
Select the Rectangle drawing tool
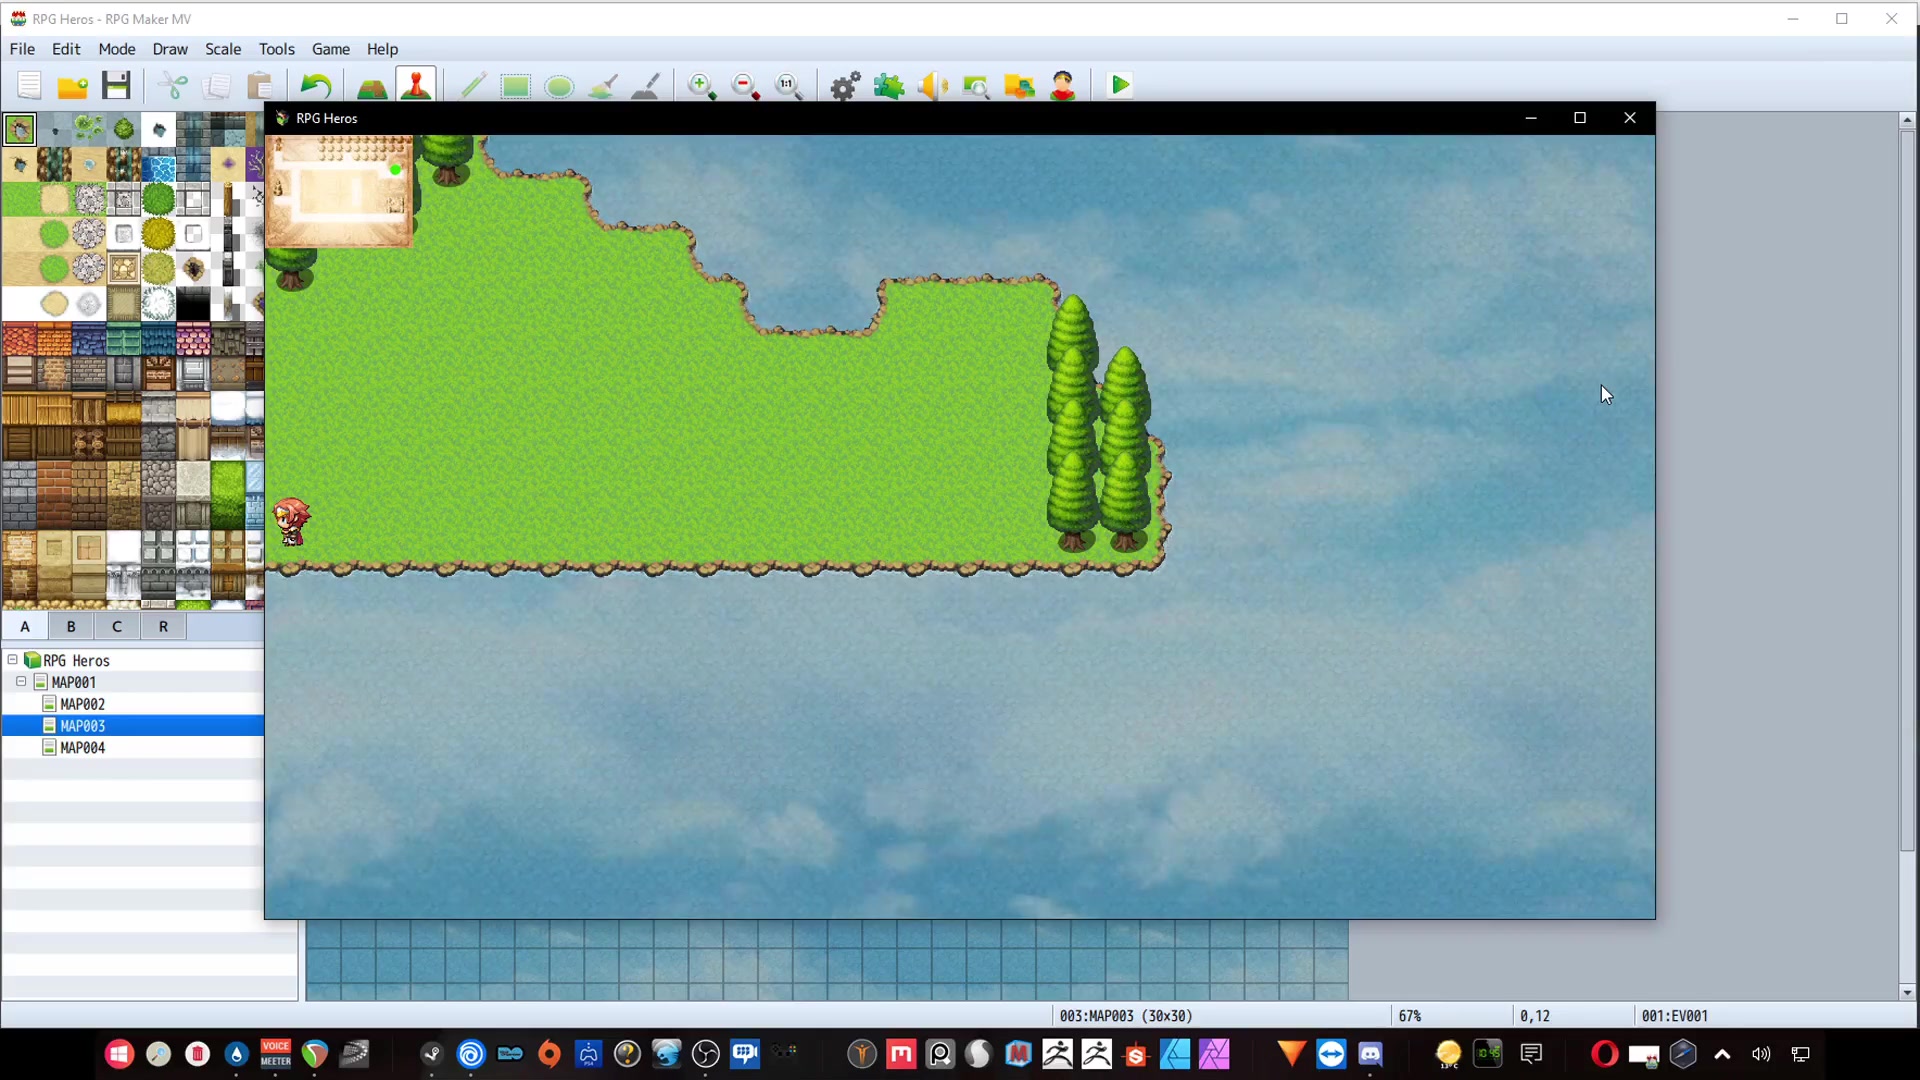coord(516,86)
